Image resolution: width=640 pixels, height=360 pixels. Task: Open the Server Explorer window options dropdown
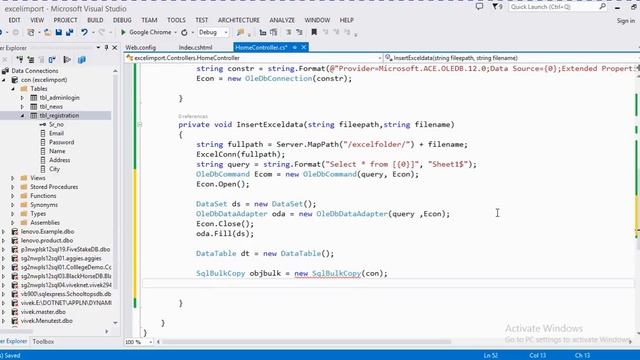tap(98, 48)
